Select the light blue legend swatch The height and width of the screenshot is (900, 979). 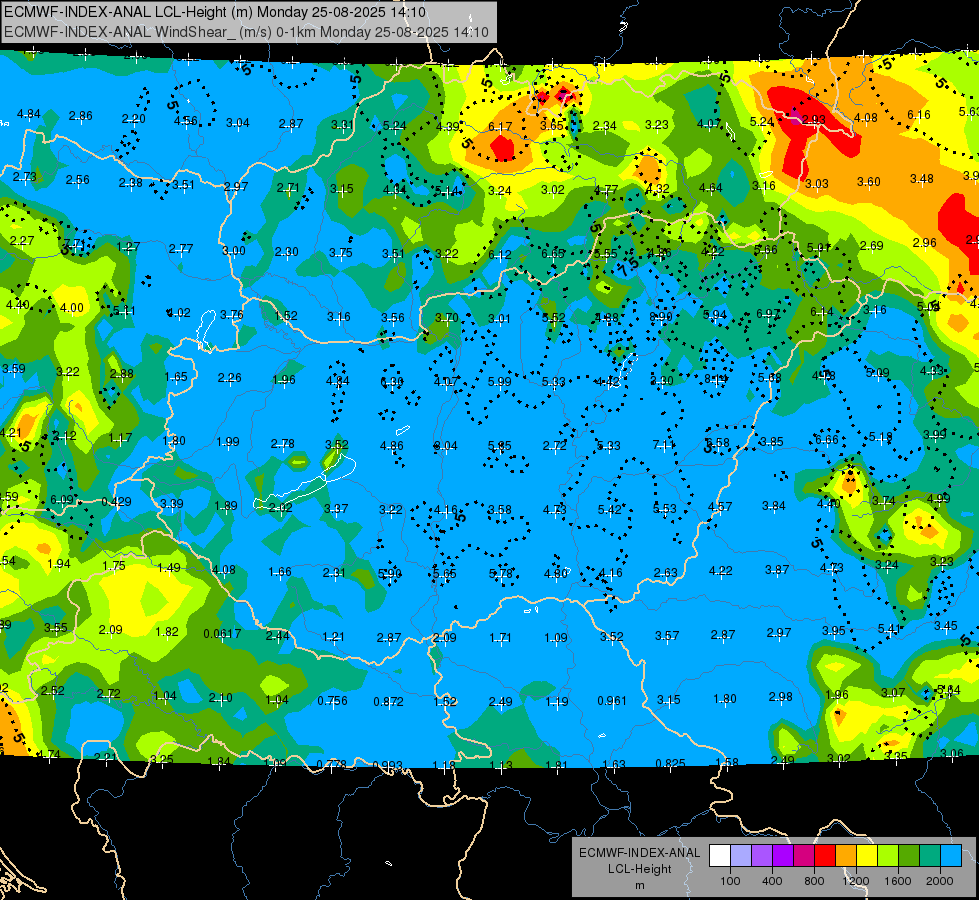click(x=951, y=855)
